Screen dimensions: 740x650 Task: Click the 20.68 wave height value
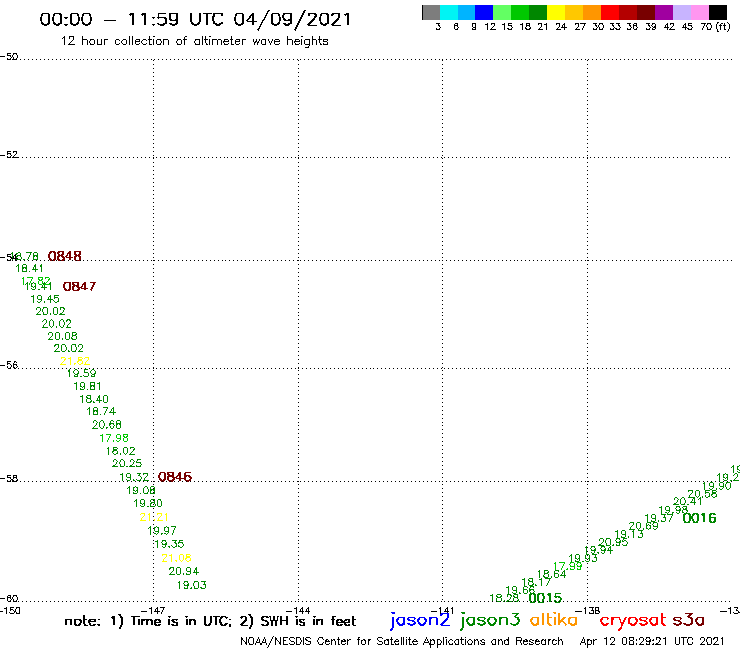coord(107,425)
